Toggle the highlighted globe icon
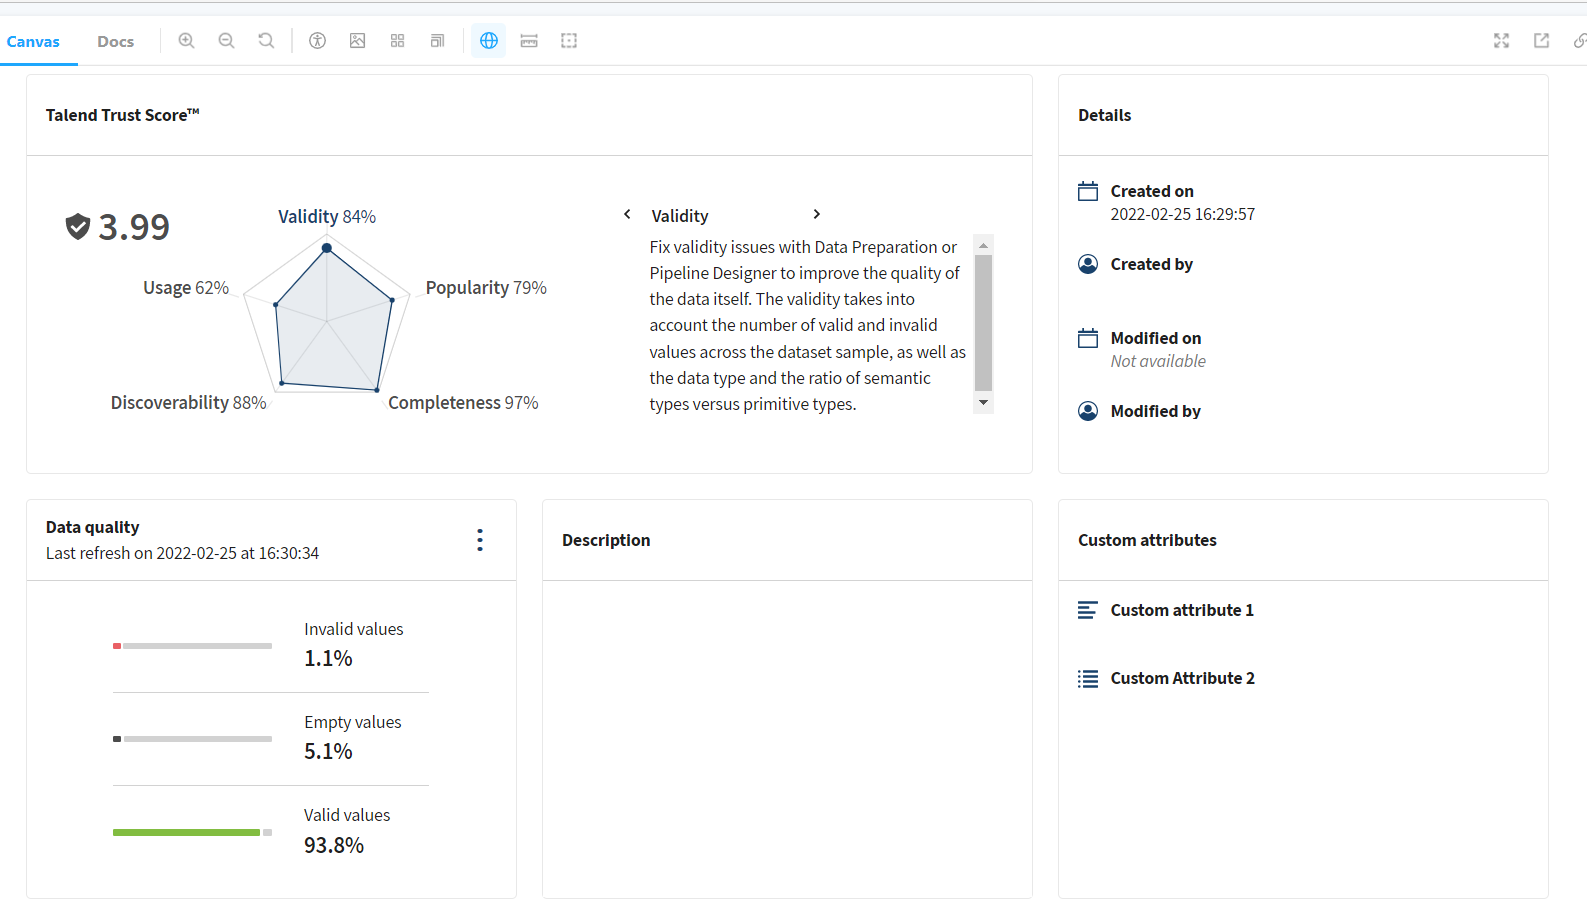The height and width of the screenshot is (907, 1587). click(x=488, y=41)
